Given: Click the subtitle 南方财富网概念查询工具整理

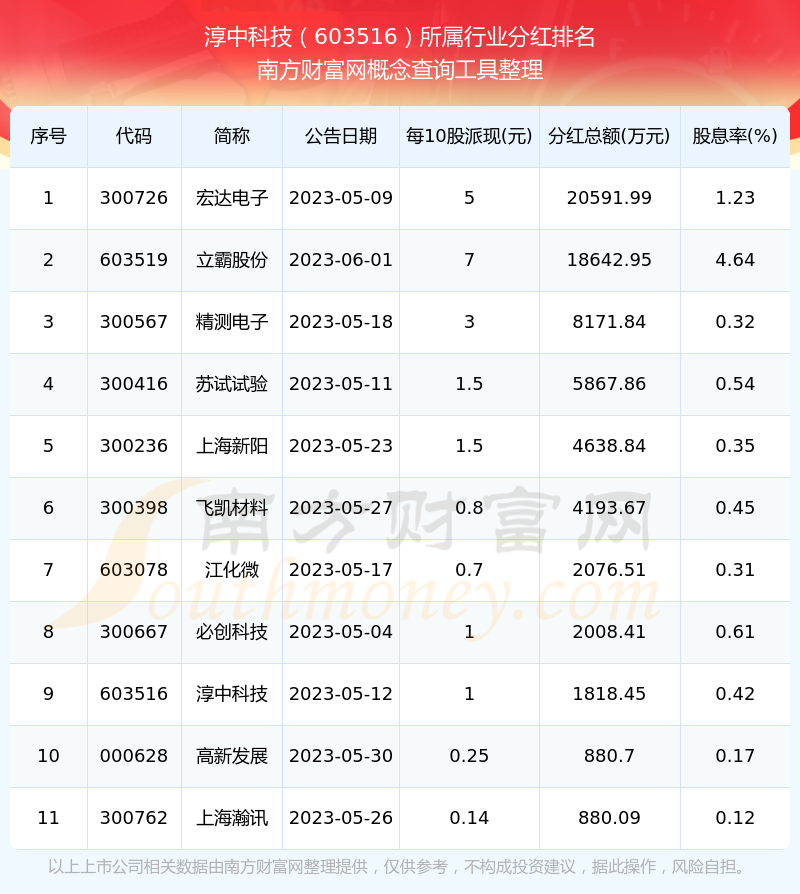Looking at the screenshot, I should [x=400, y=70].
